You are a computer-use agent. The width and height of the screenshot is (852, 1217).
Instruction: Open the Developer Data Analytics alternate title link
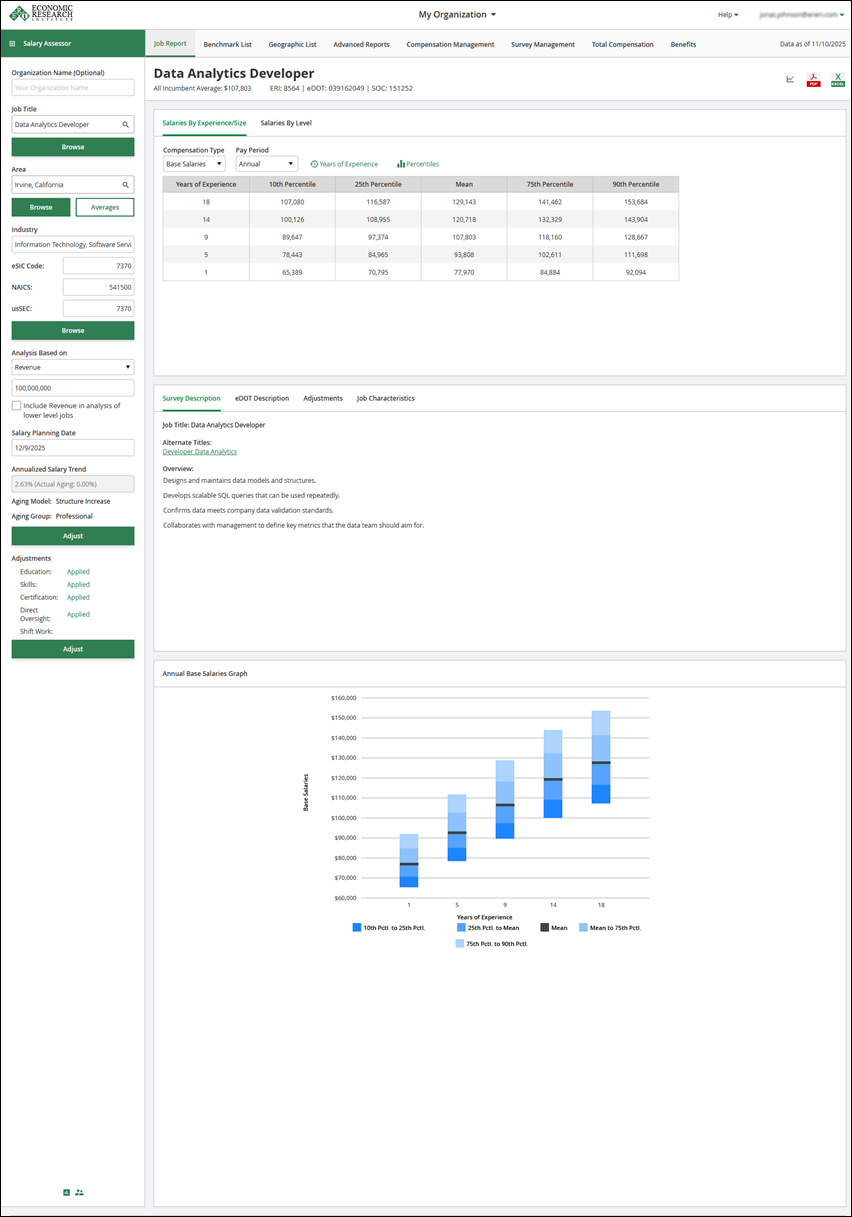pyautogui.click(x=199, y=452)
